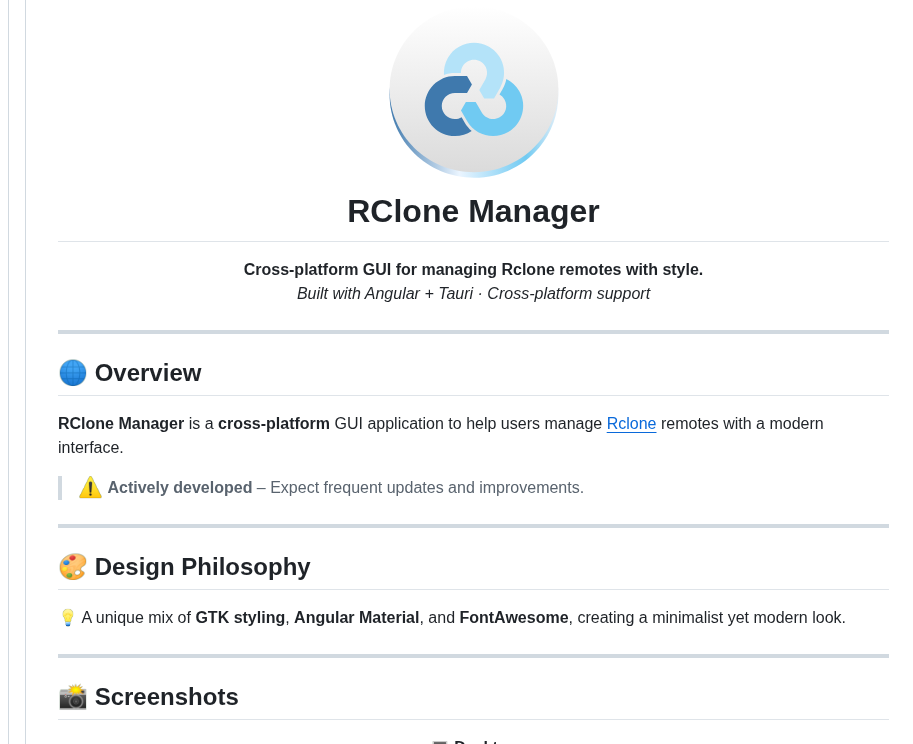Click the globe emoji beside Overview

pyautogui.click(x=73, y=373)
